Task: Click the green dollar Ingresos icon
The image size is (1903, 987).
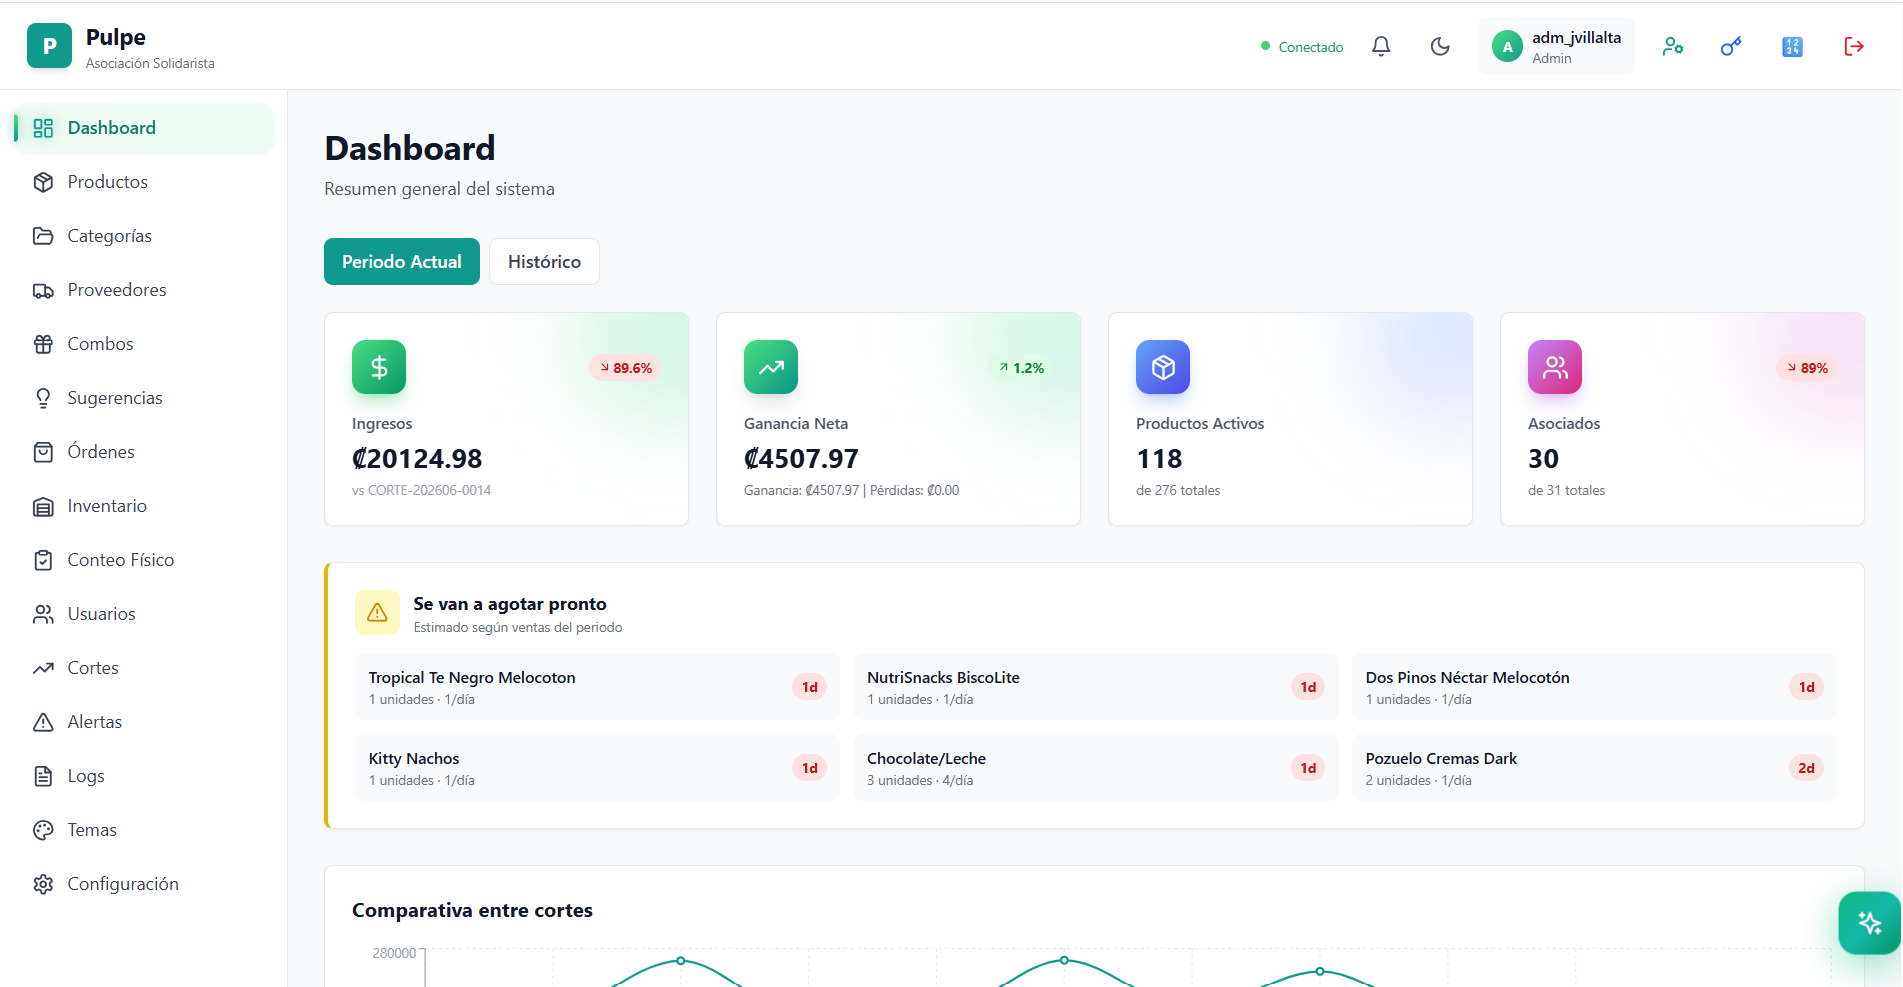Action: [379, 367]
